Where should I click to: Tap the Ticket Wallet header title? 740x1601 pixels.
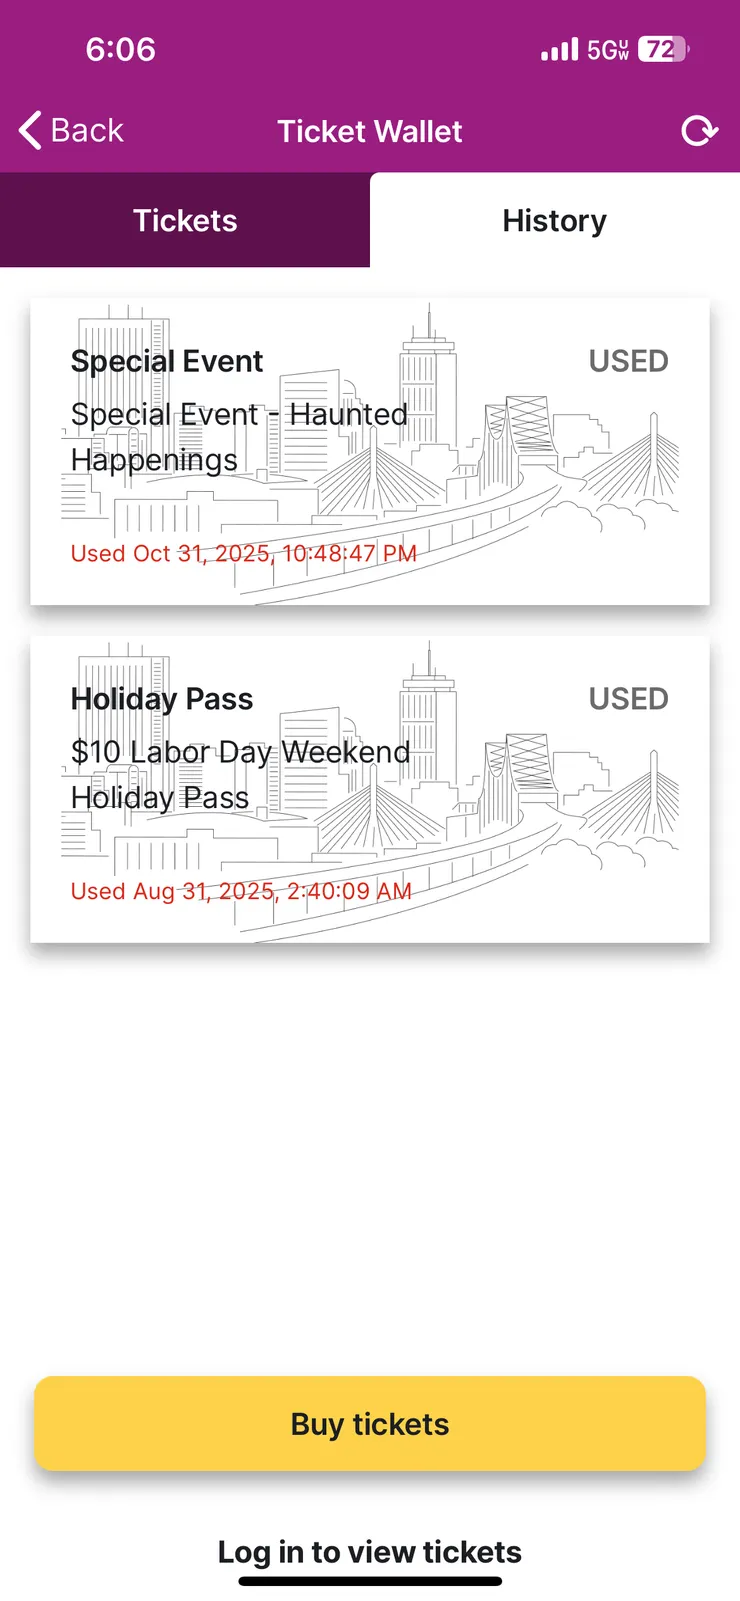click(370, 131)
